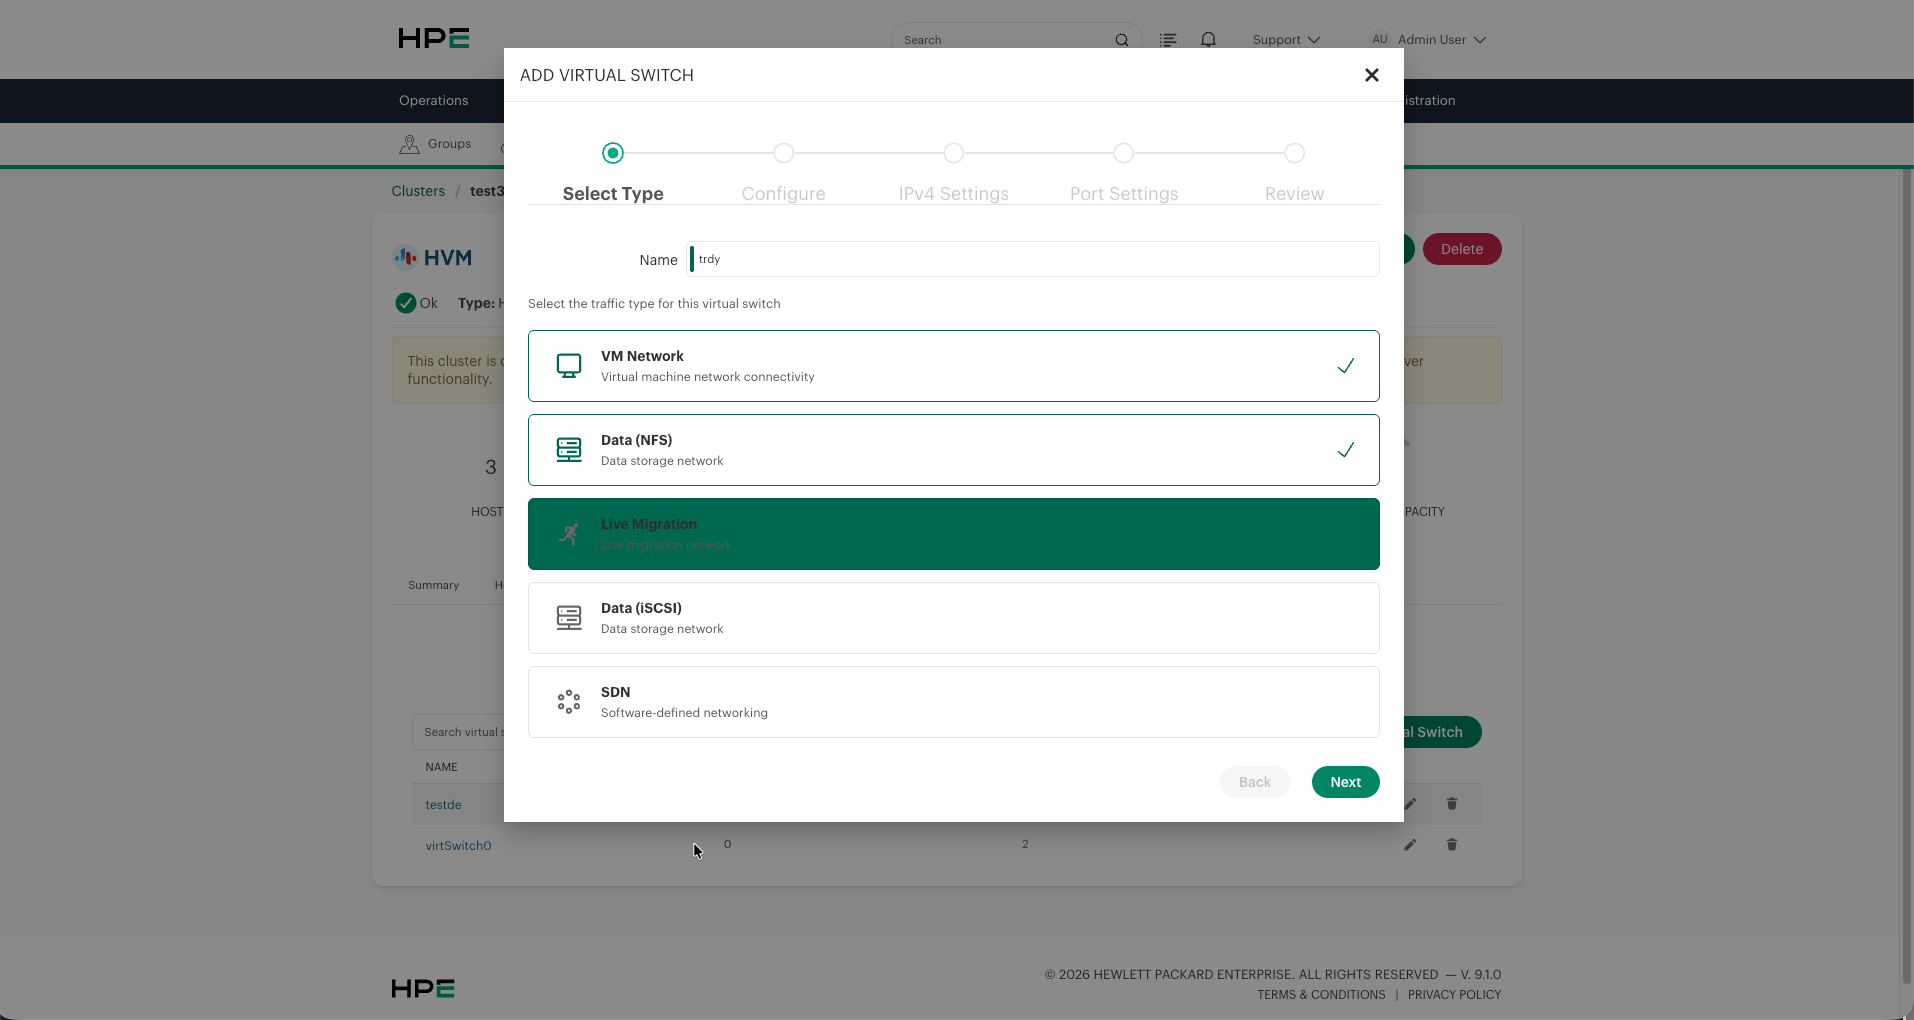Image resolution: width=1914 pixels, height=1020 pixels.
Task: Click the Name input field
Action: 1034,259
